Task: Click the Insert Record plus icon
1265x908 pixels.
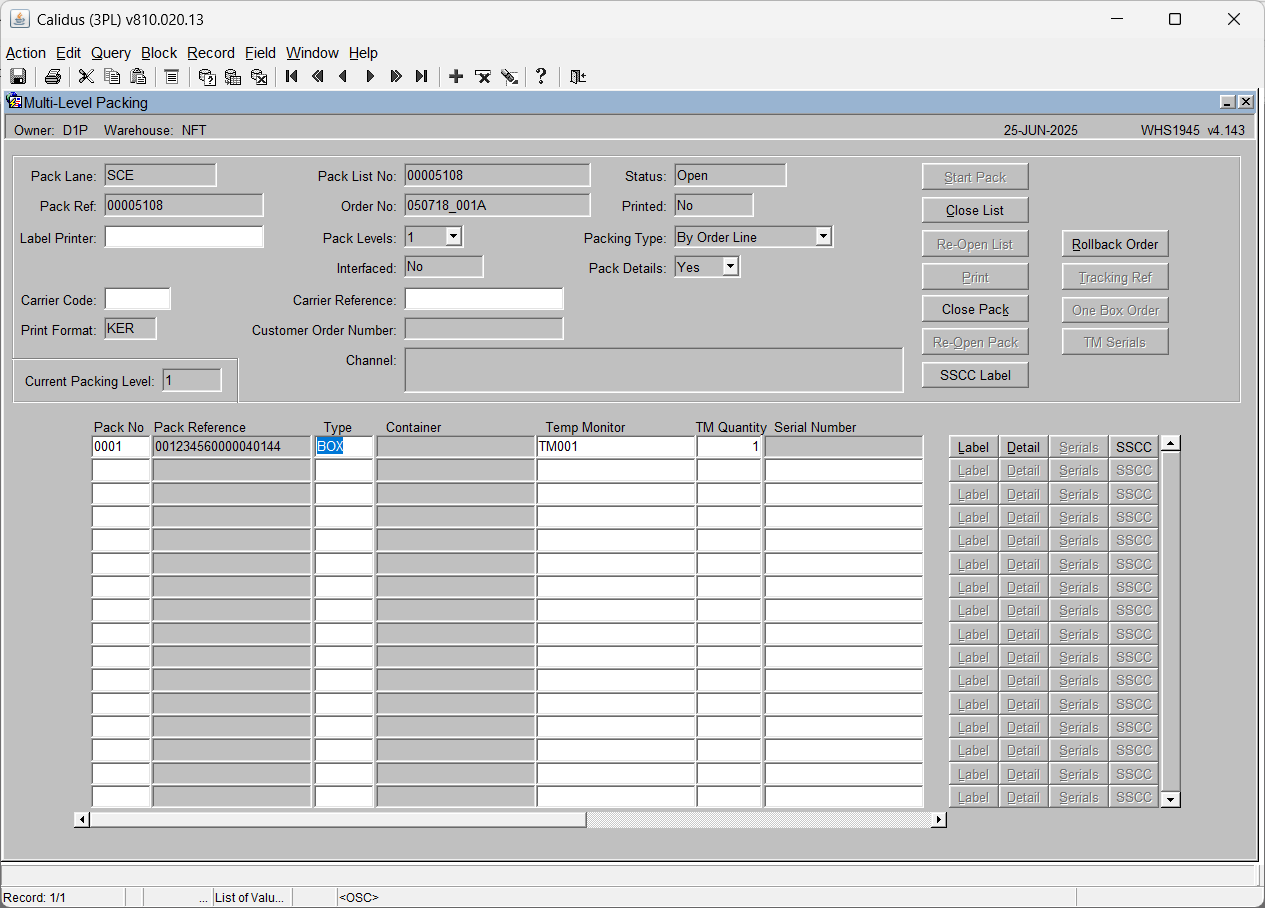Action: click(456, 77)
